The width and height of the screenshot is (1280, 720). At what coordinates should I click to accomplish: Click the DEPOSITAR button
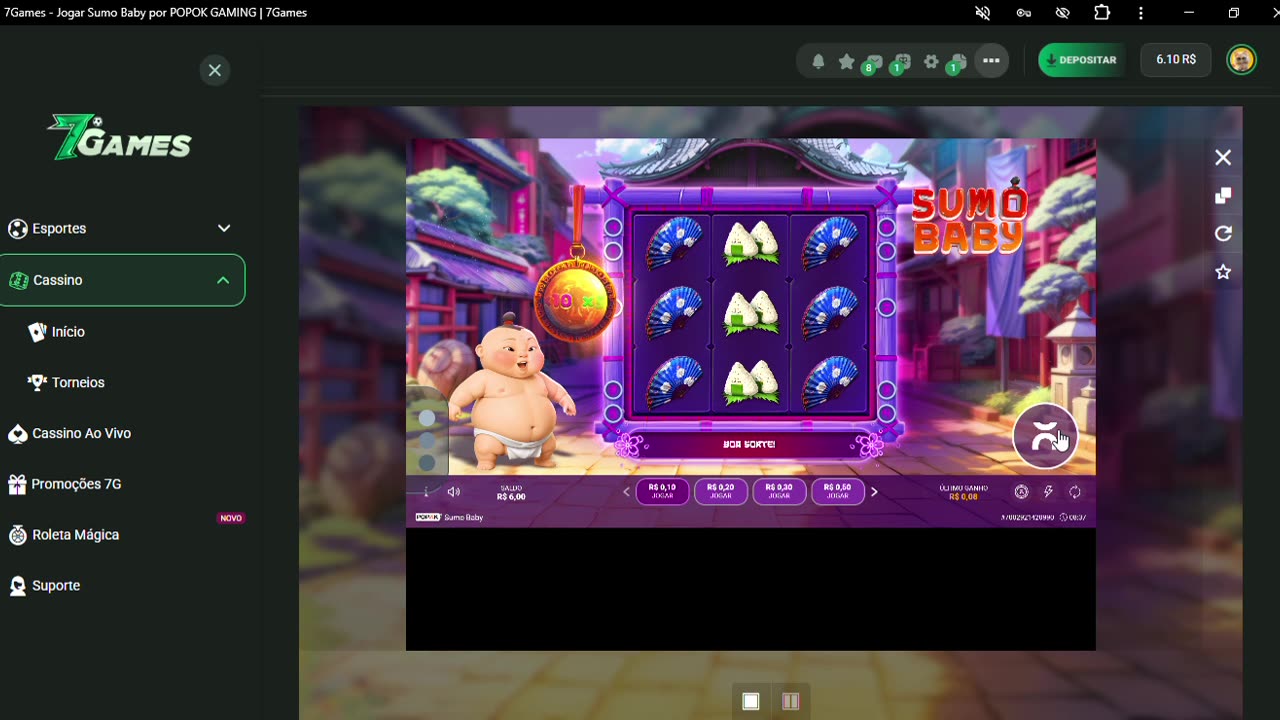pyautogui.click(x=1081, y=60)
